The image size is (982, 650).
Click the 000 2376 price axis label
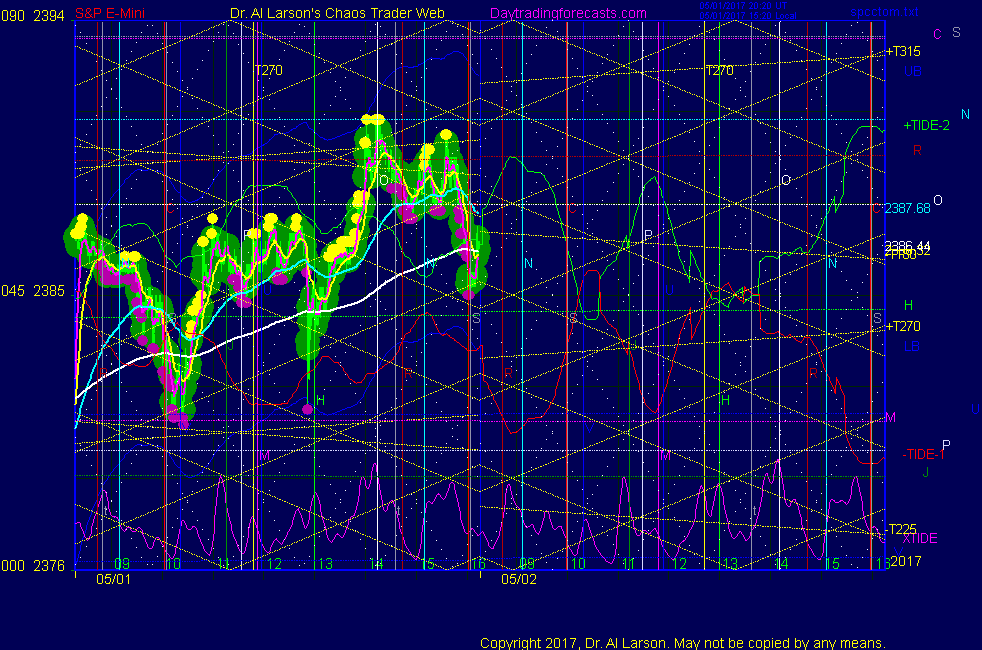click(x=33, y=566)
